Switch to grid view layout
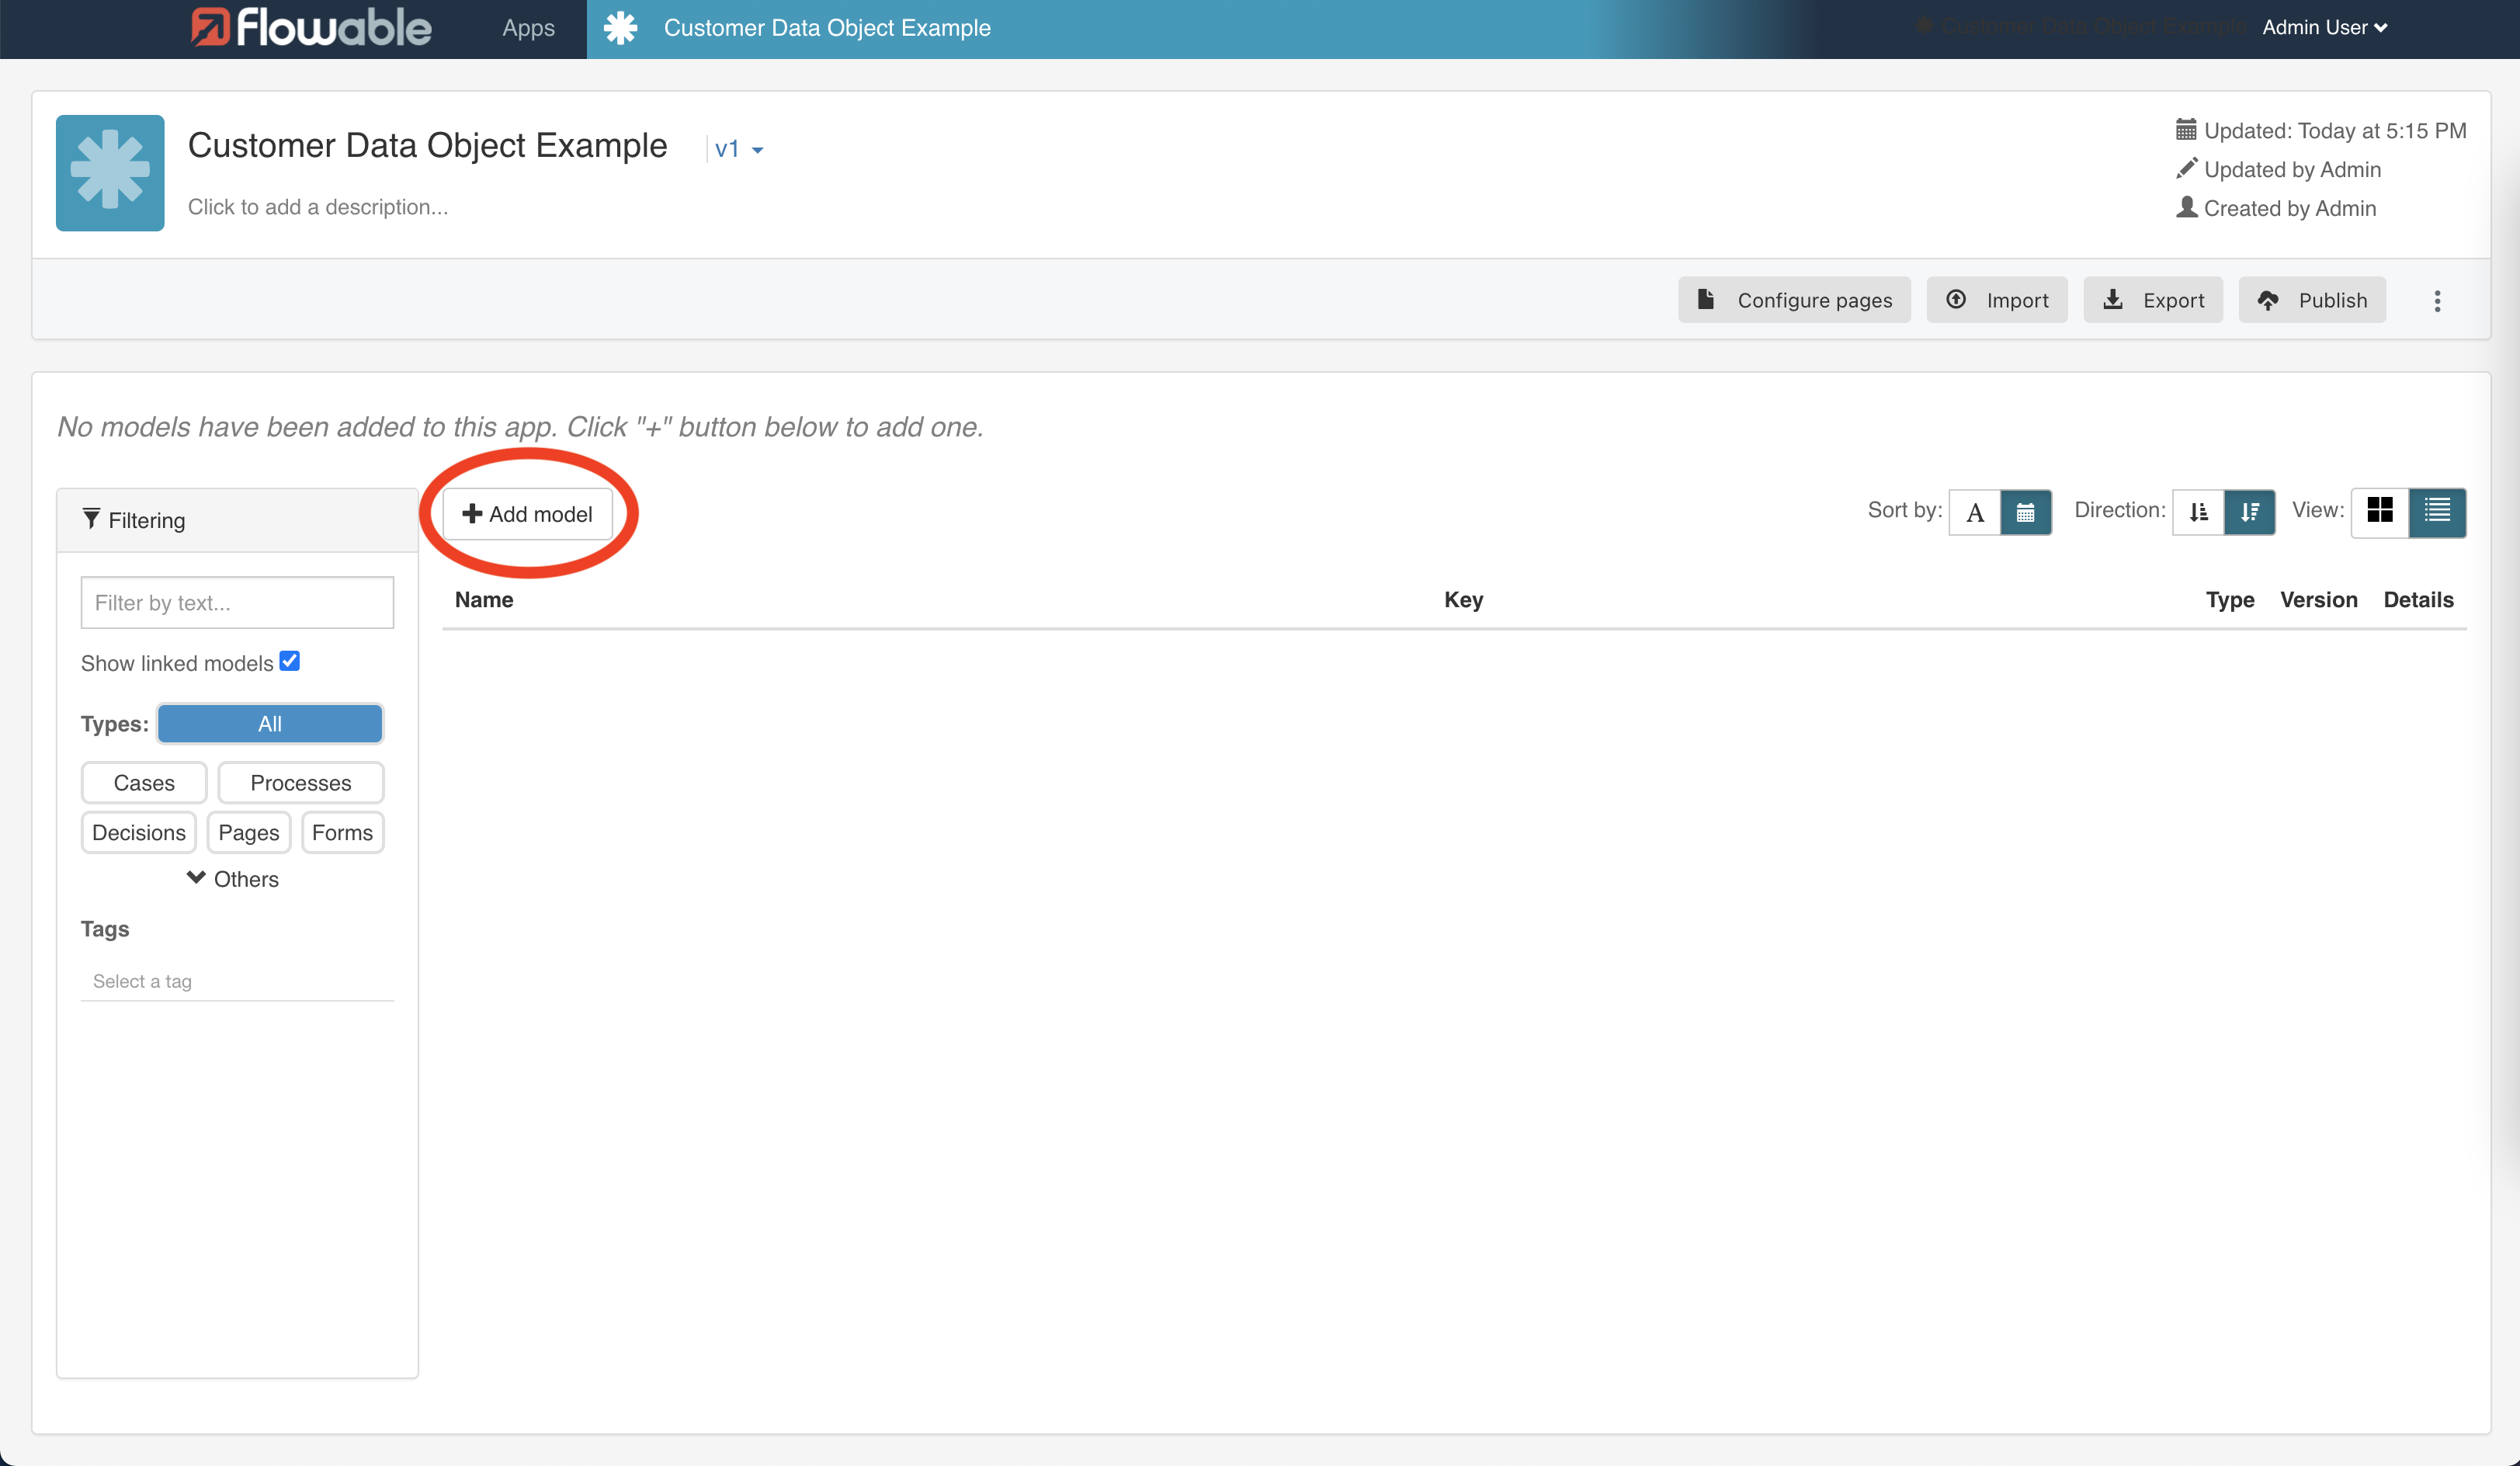Viewport: 2520px width, 1466px height. tap(2381, 512)
